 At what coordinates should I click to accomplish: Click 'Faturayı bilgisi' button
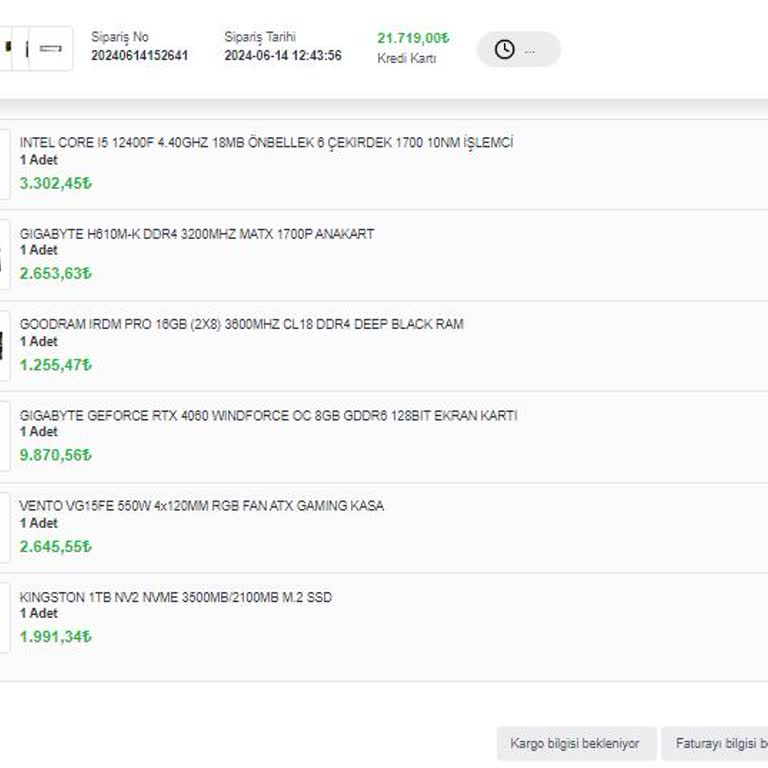[x=716, y=744]
